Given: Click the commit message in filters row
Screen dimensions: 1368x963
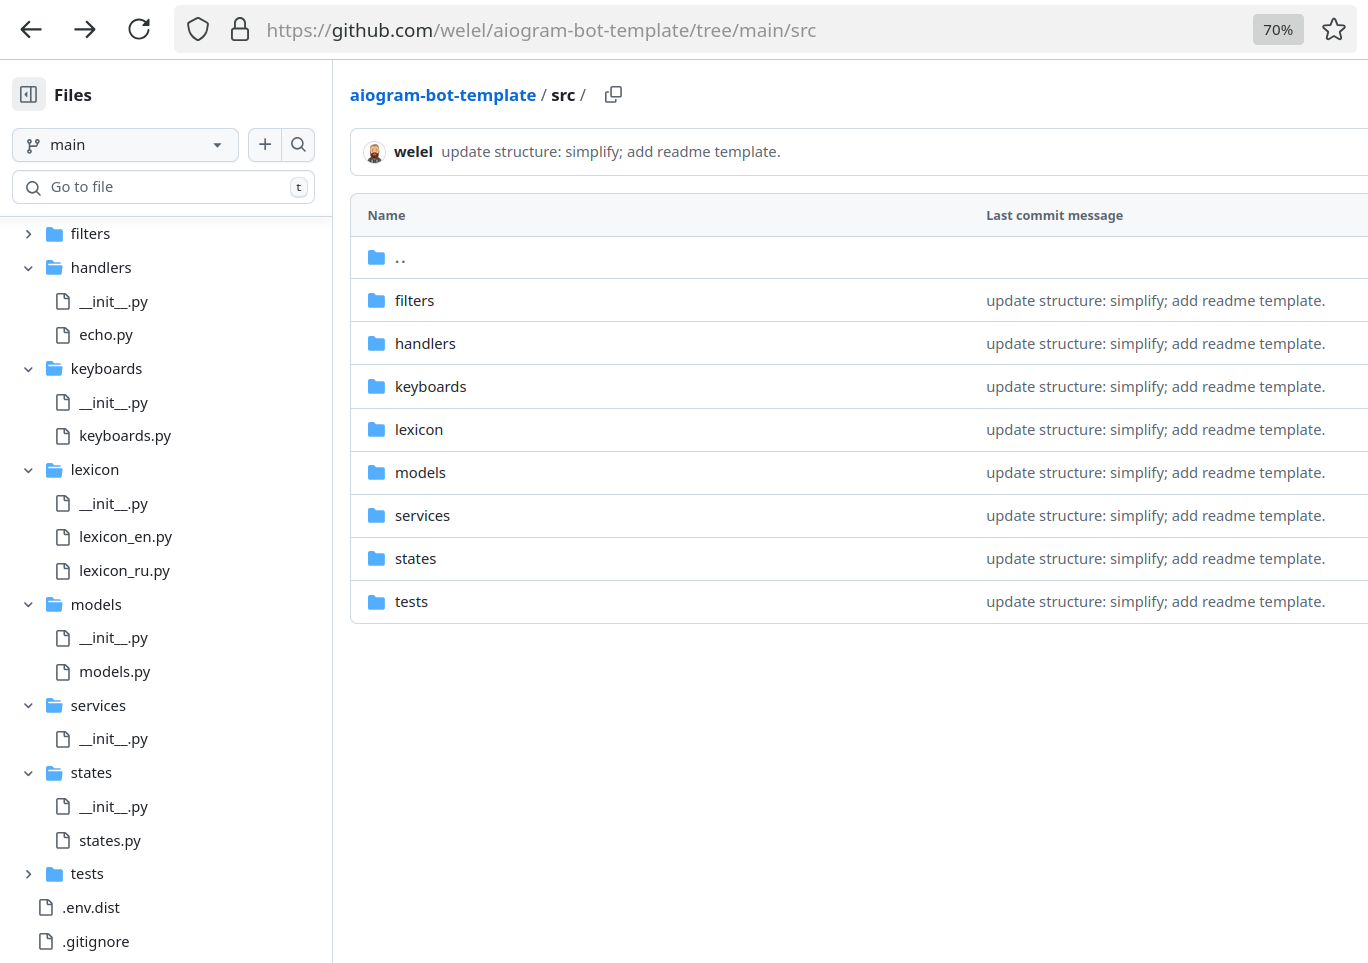Looking at the screenshot, I should pyautogui.click(x=1155, y=301).
